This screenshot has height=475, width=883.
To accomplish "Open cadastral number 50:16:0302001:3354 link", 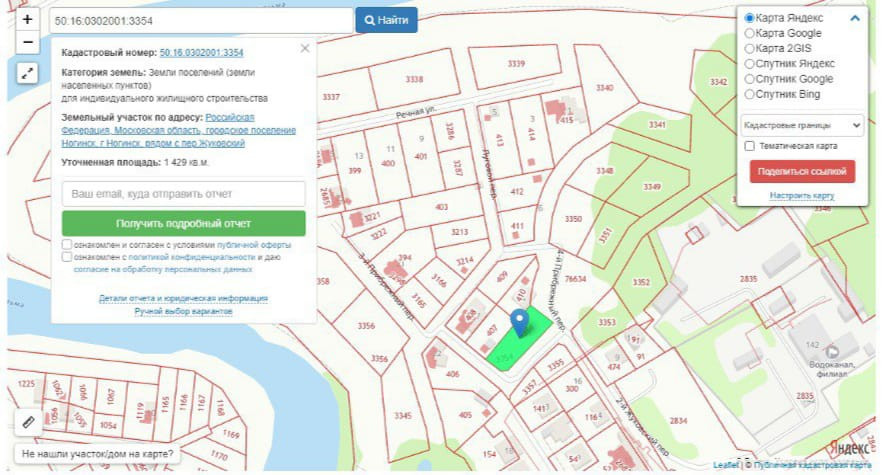I will click(202, 52).
